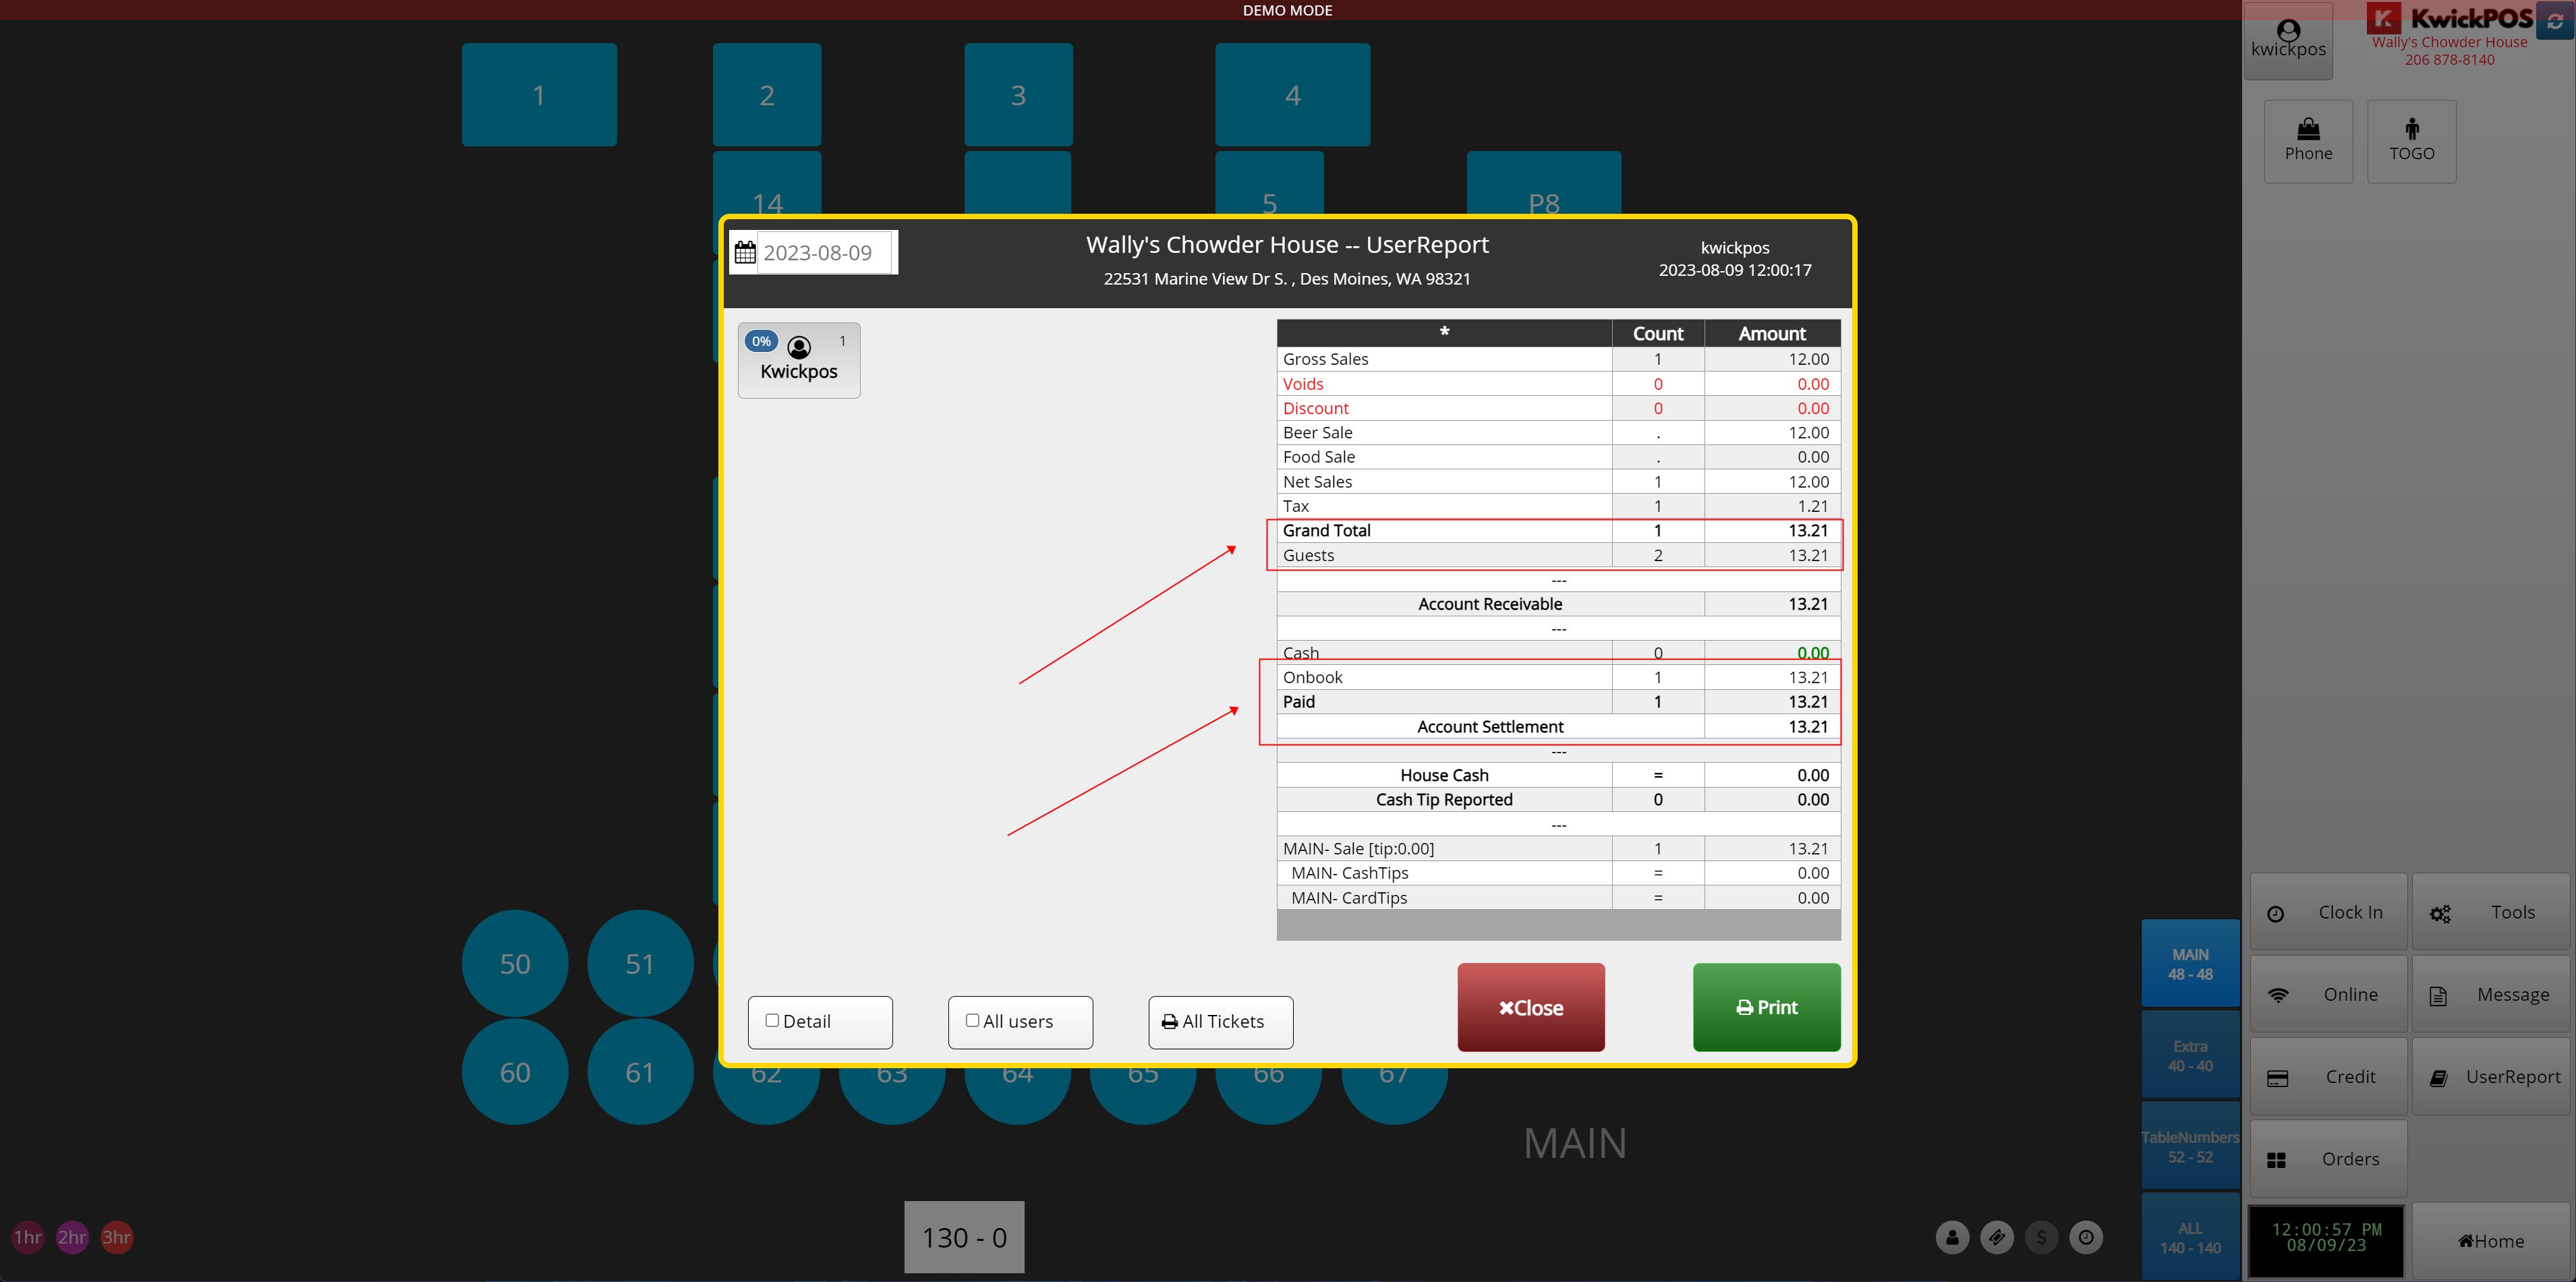
Task: Click the Account Receivable row label
Action: point(1489,604)
